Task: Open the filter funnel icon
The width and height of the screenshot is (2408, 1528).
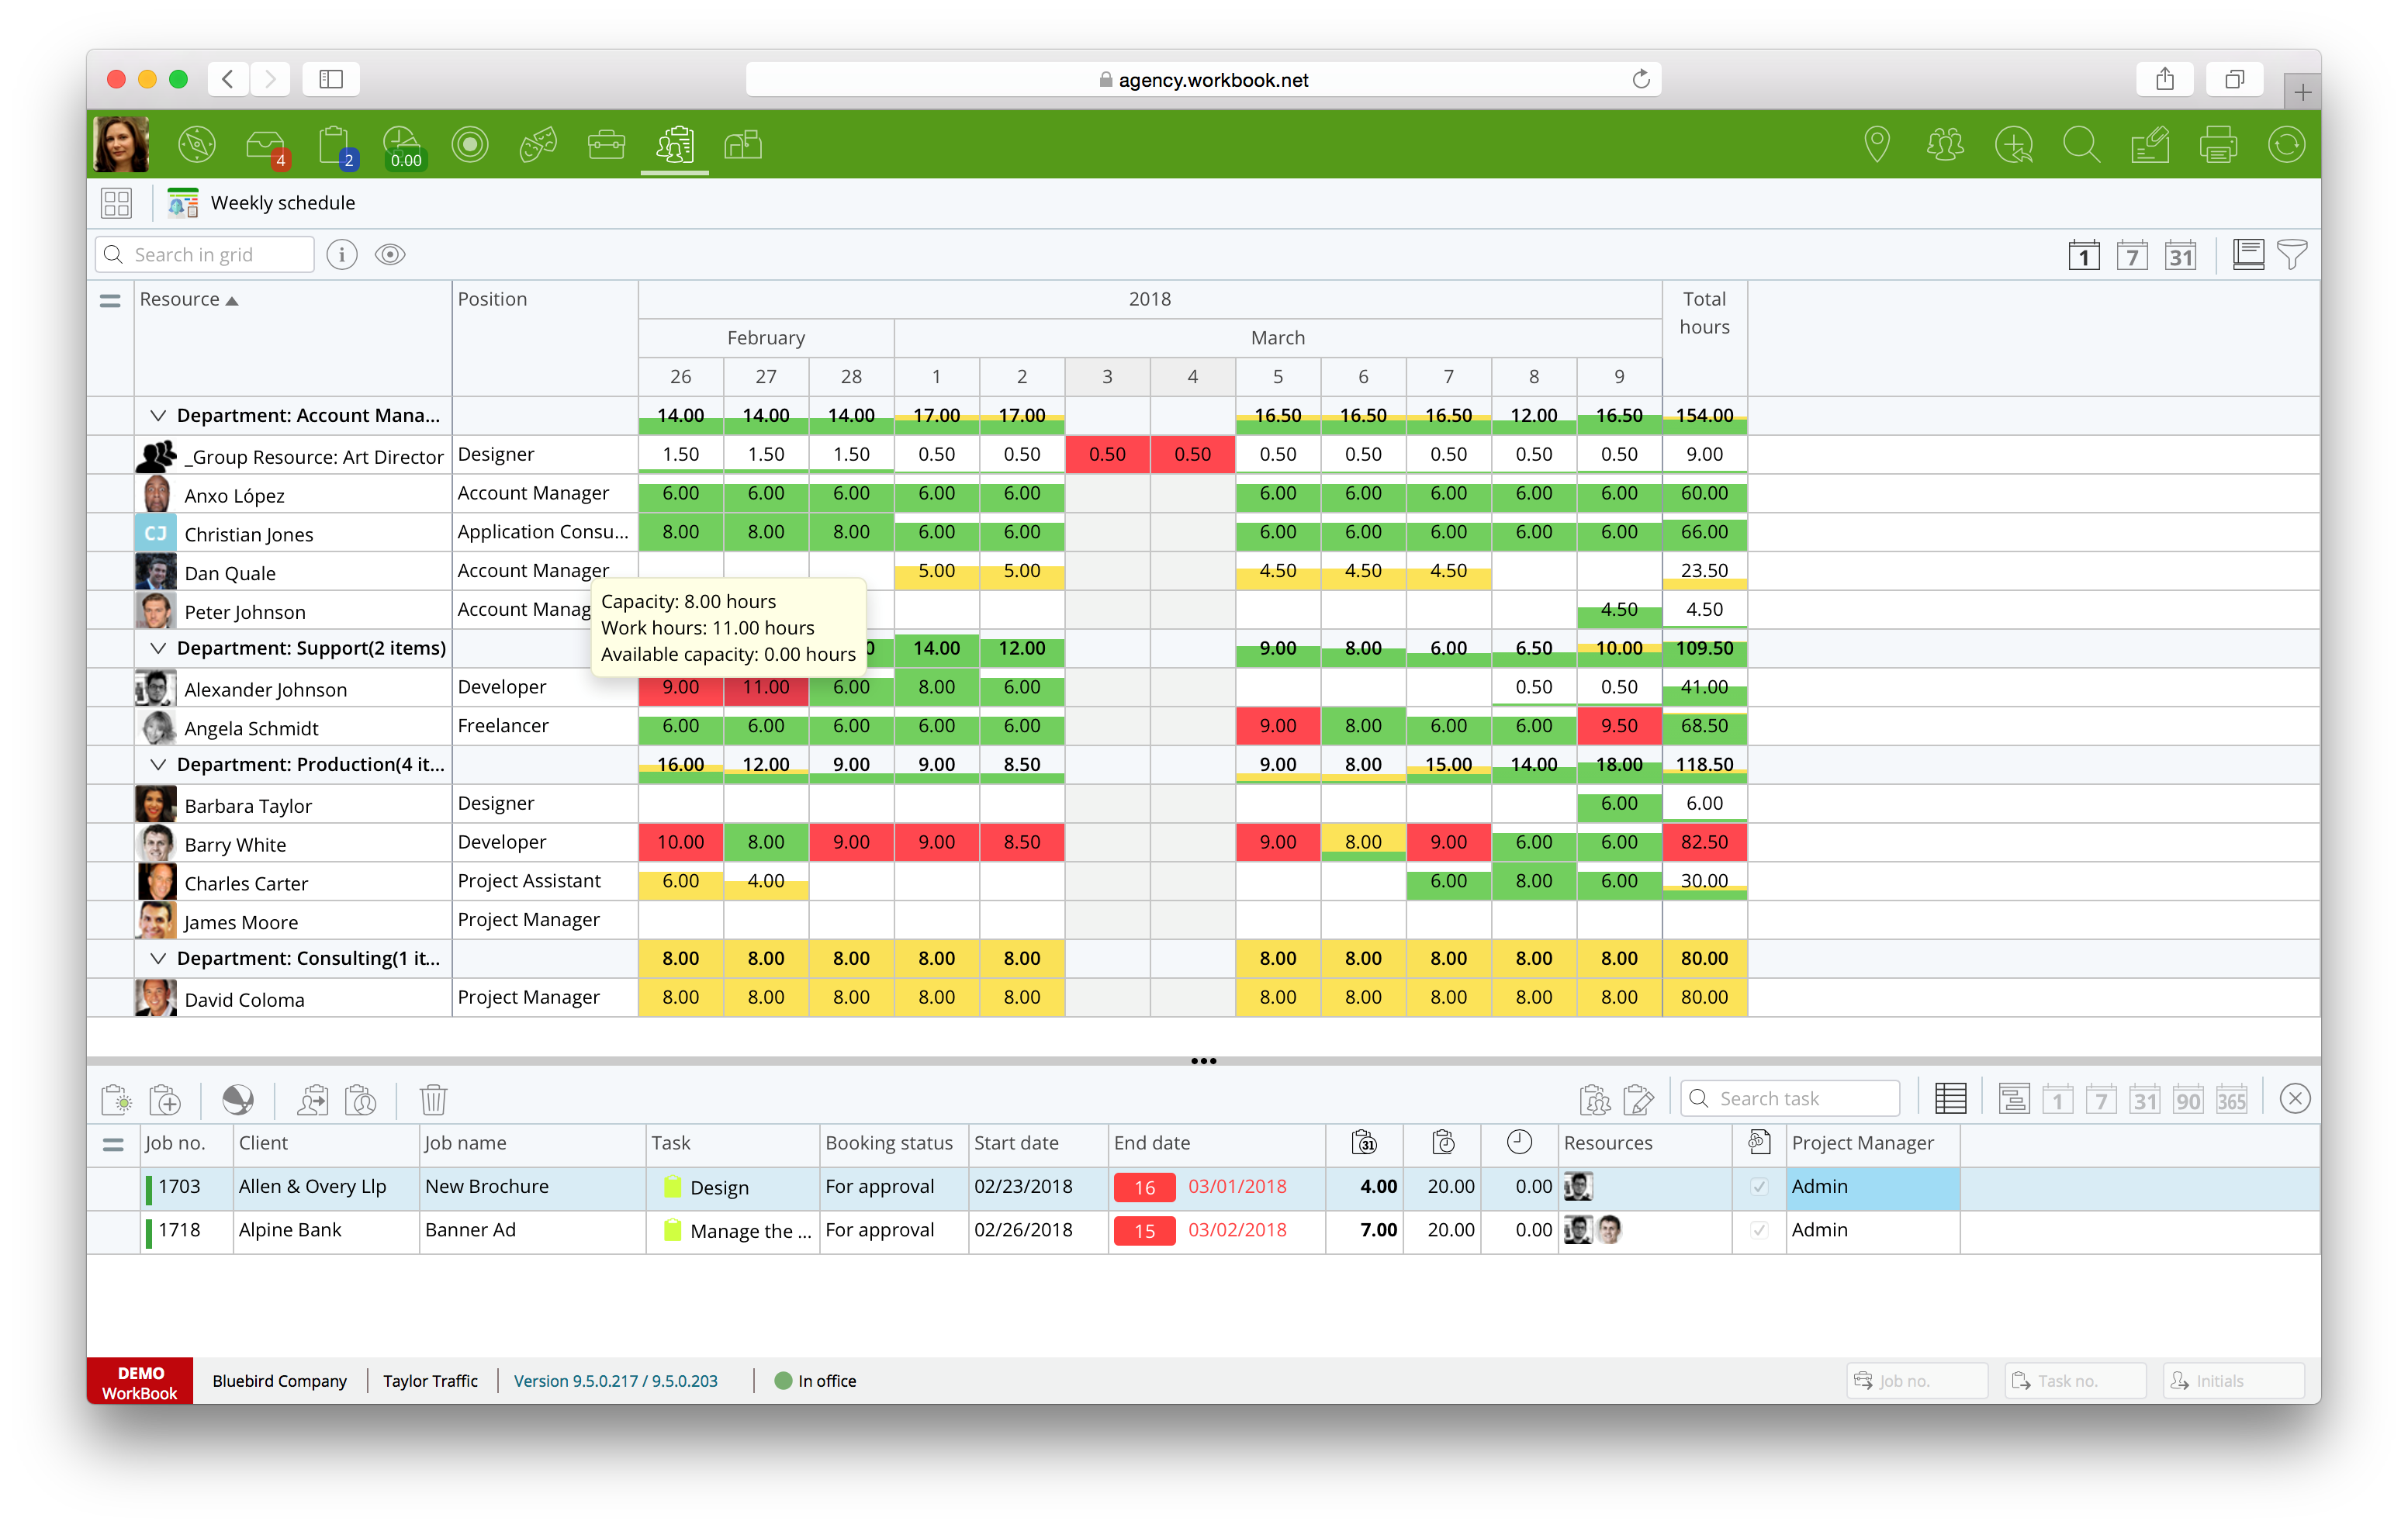Action: click(x=2292, y=255)
